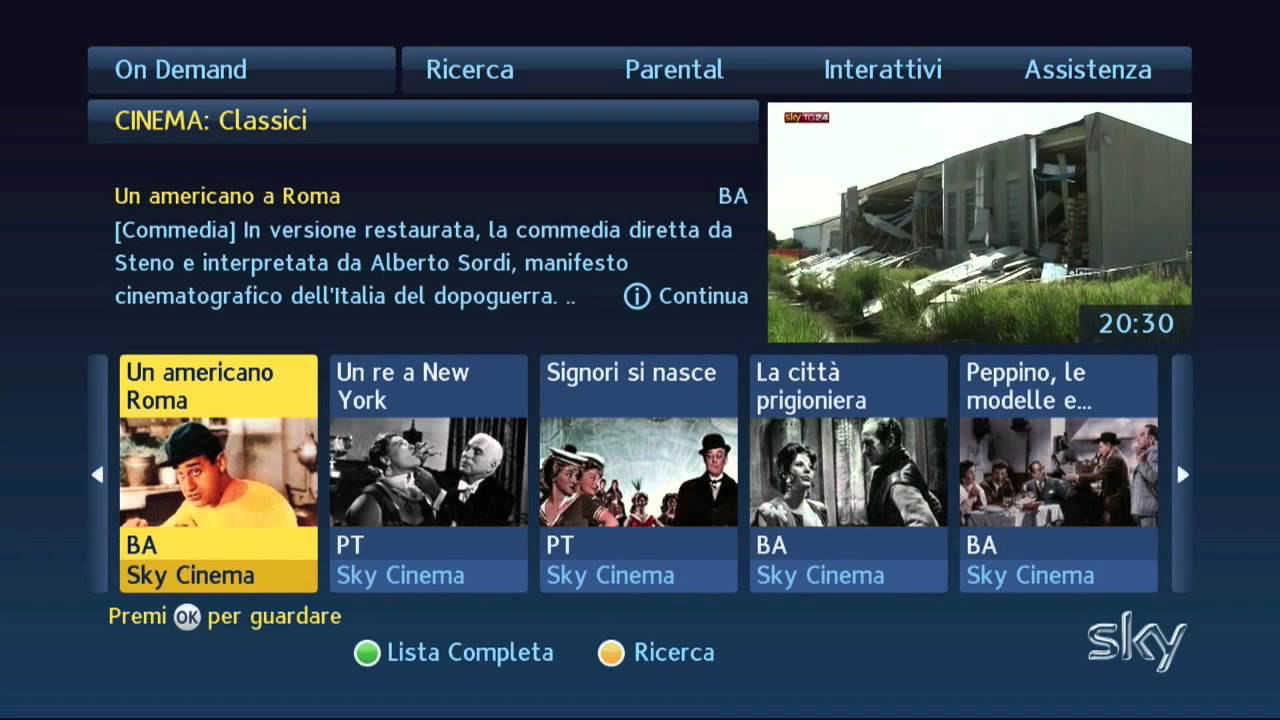1280x720 pixels.
Task: Click the yellow Ricerca circle button
Action: [x=611, y=653]
